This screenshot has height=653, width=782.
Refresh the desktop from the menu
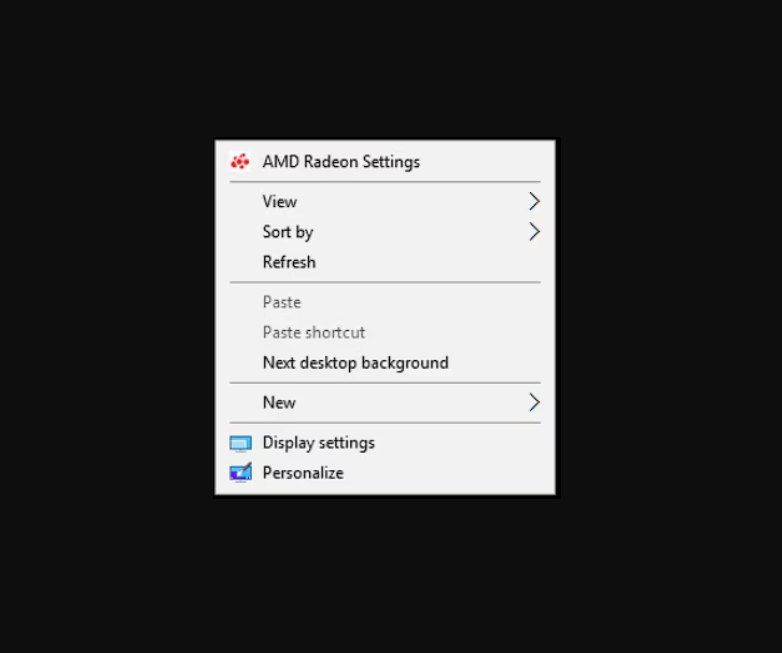(289, 262)
